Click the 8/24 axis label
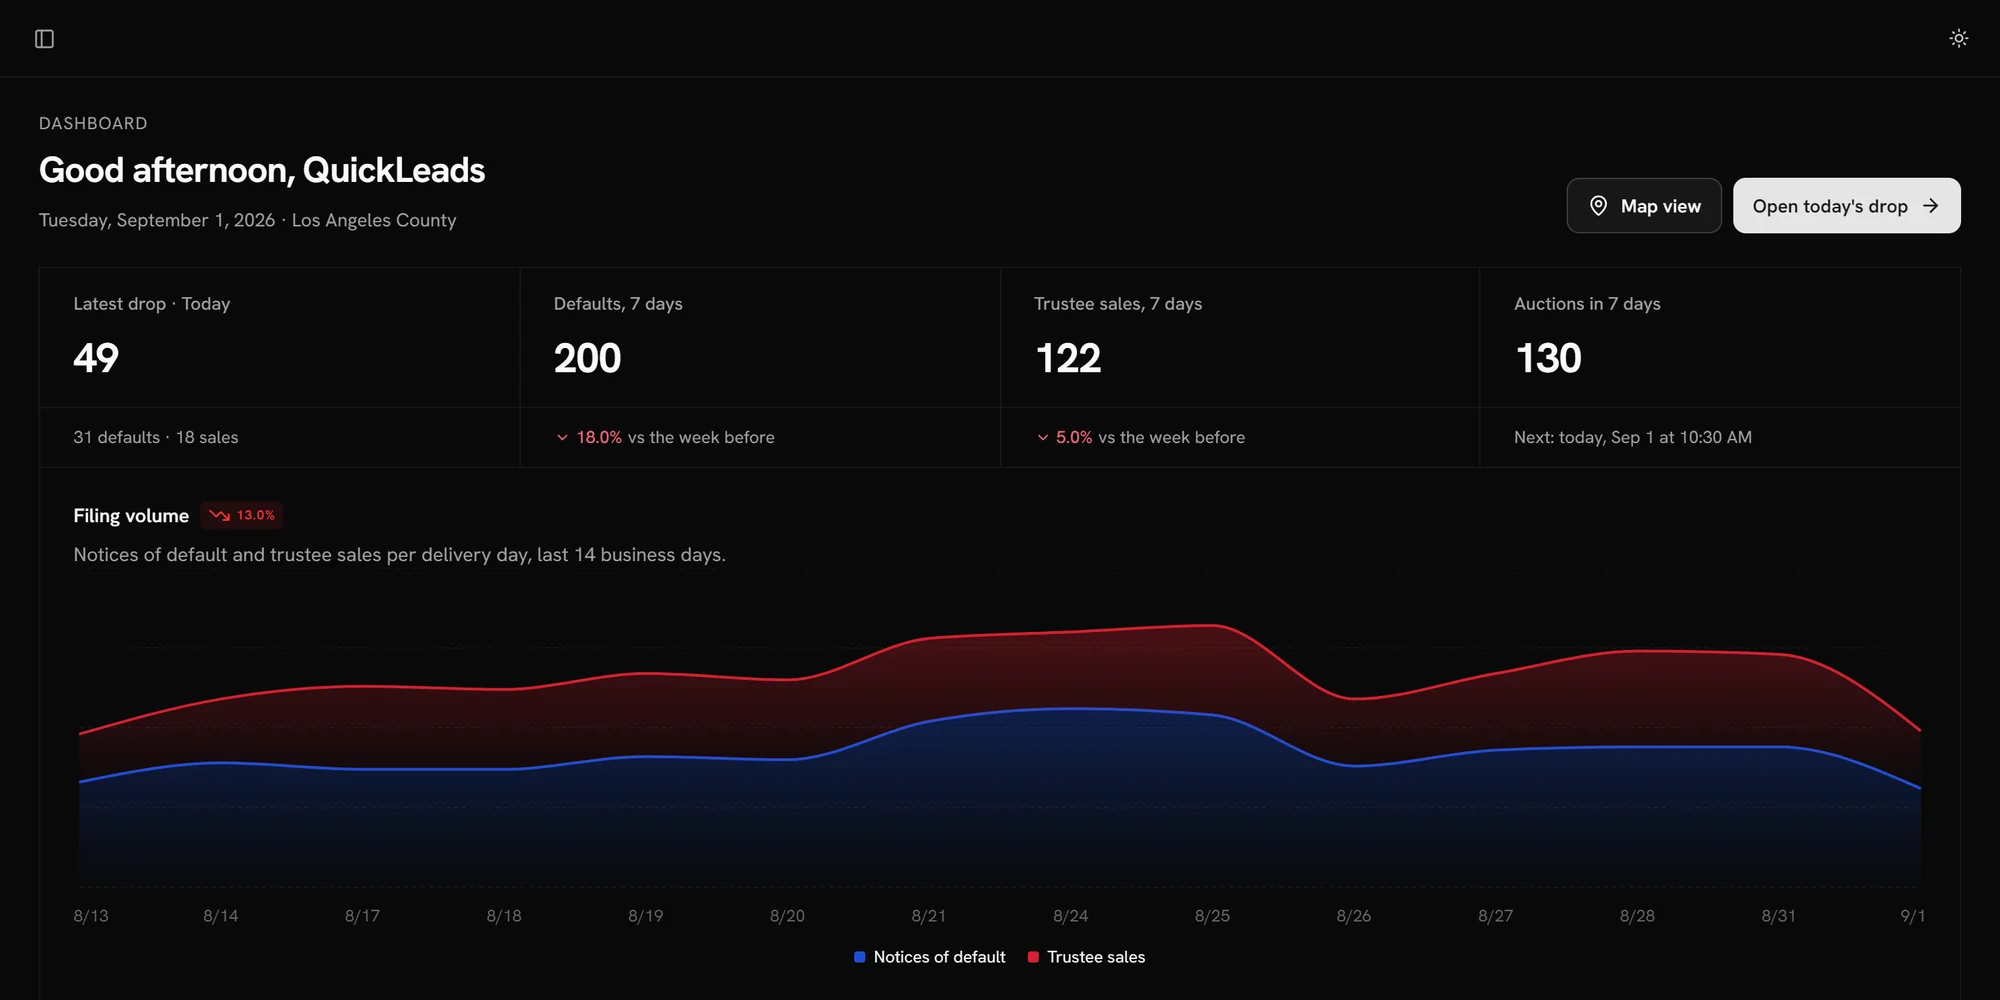 1071,916
